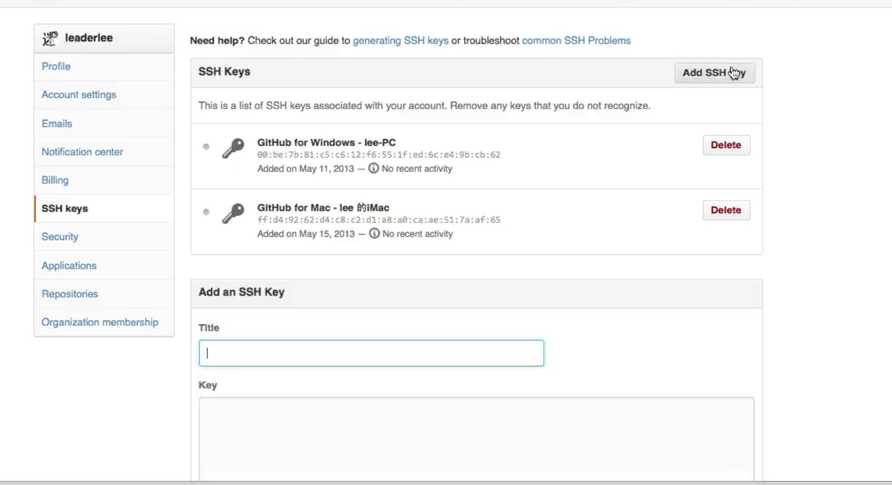
Task: Click 'Added on May 15, 2013' text
Action: point(305,234)
